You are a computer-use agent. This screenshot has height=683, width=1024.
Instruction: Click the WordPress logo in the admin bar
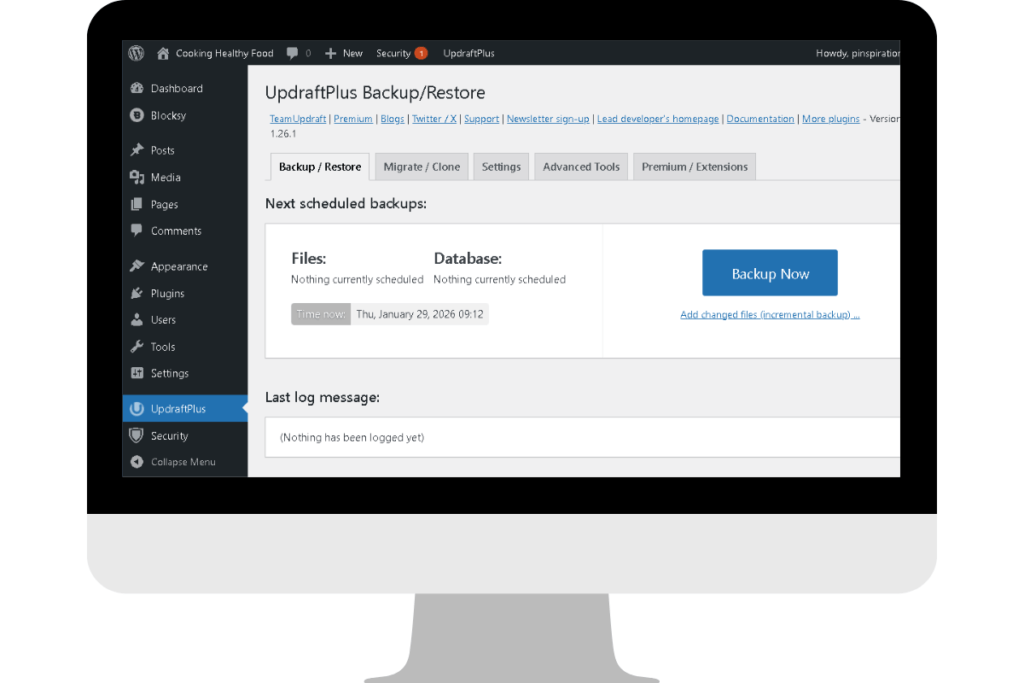(x=136, y=53)
